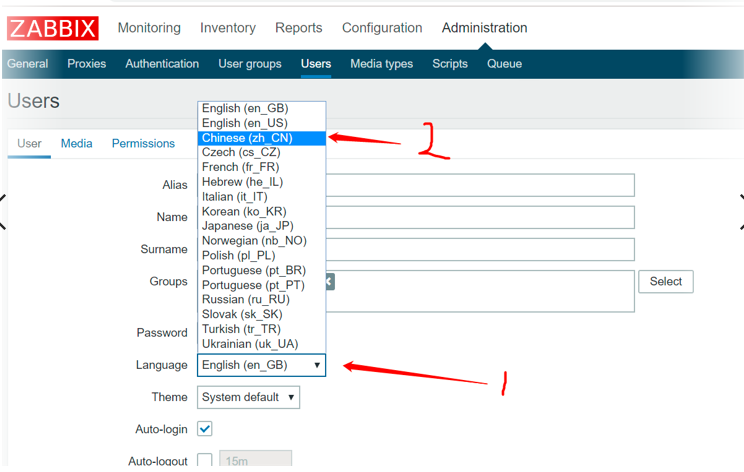
Task: Go to Media types submenu
Action: pos(381,64)
